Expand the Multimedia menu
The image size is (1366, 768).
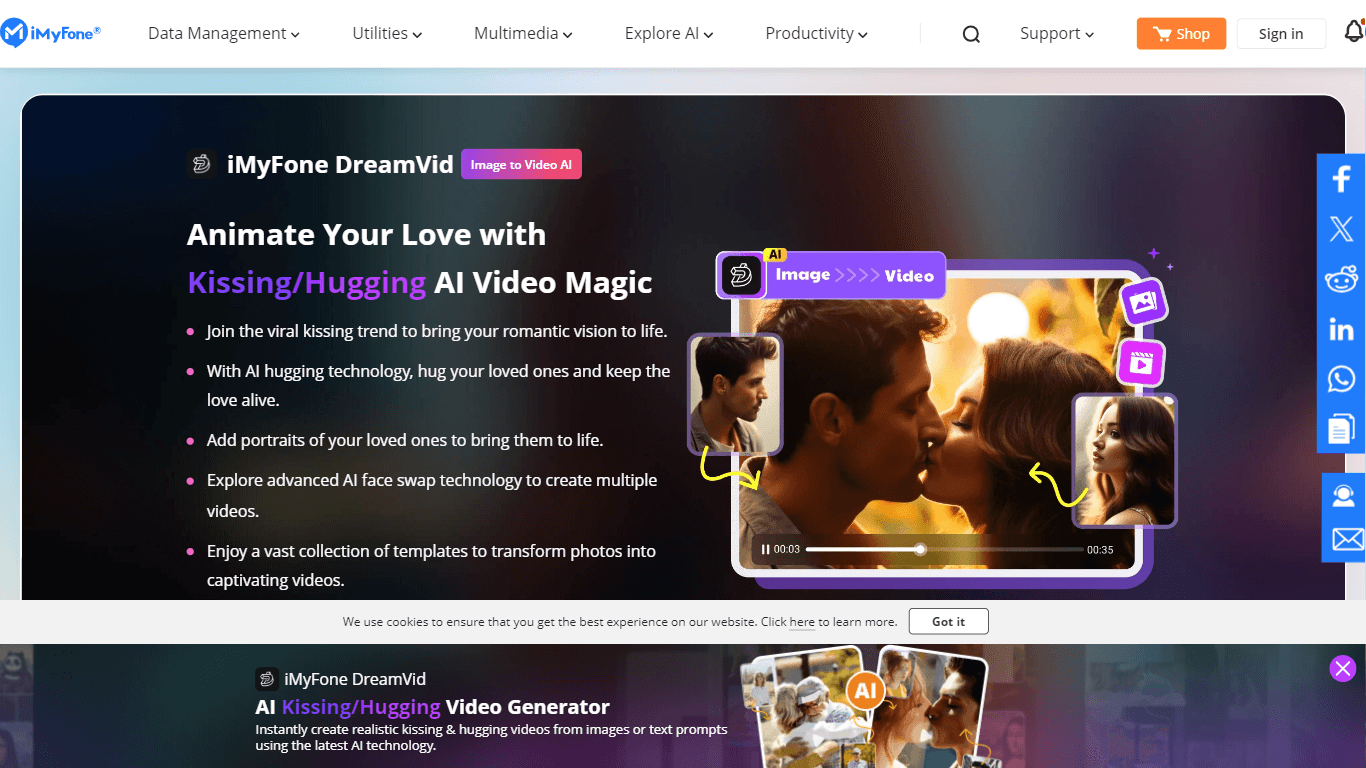click(523, 33)
